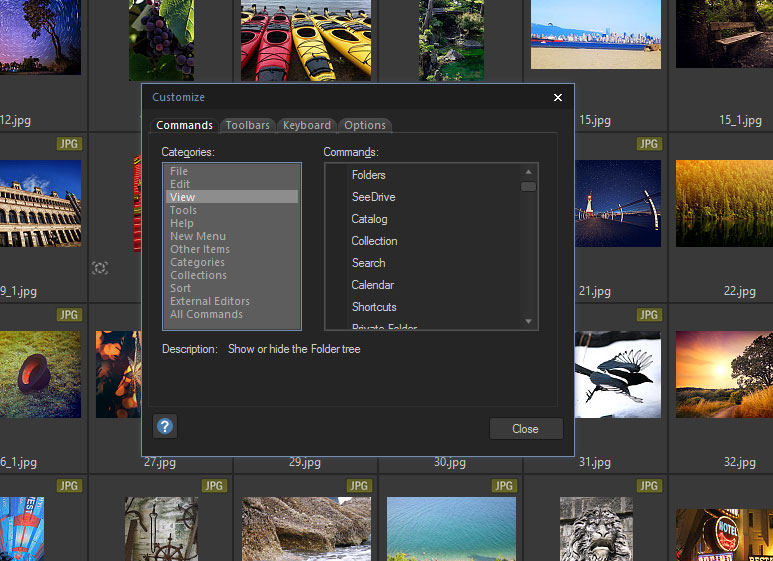The width and height of the screenshot is (773, 561).
Task: Open the Keyboard tab
Action: [307, 125]
